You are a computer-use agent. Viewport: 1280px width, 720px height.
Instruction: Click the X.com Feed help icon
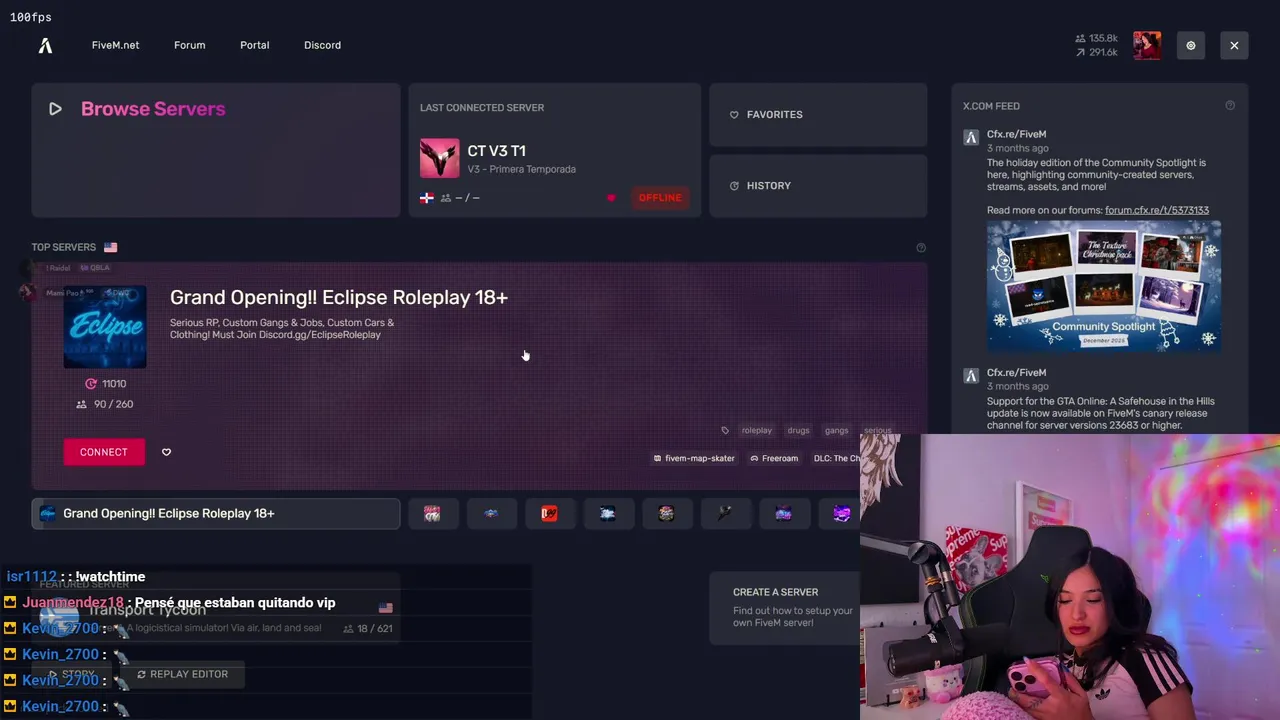pyautogui.click(x=1230, y=106)
